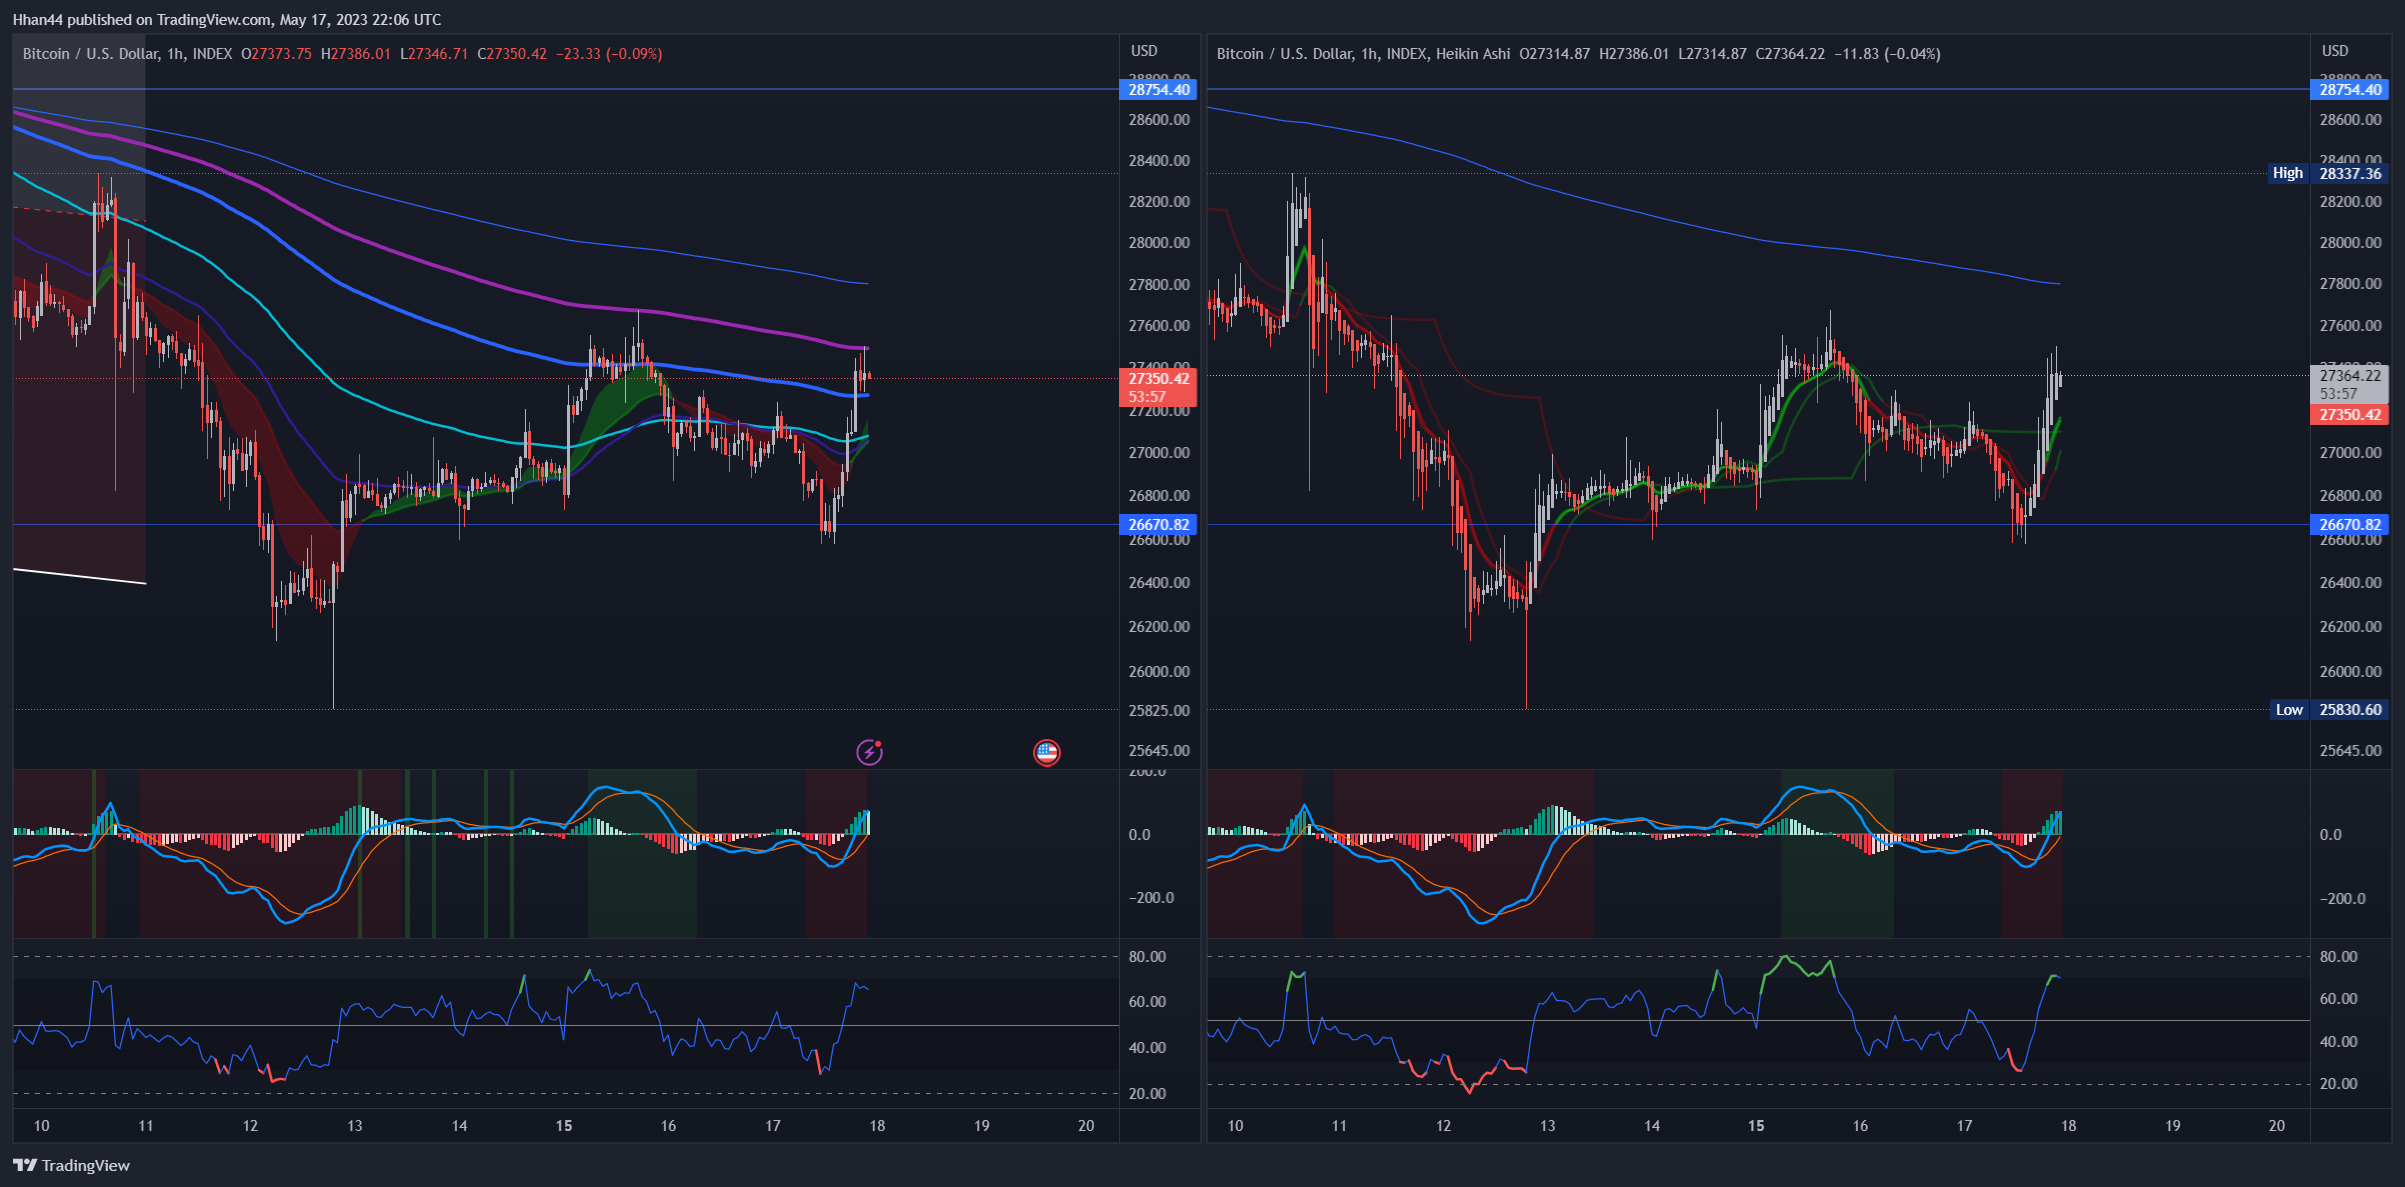The image size is (2405, 1187).
Task: Click date label 13 on right time axis
Action: 1547,1126
